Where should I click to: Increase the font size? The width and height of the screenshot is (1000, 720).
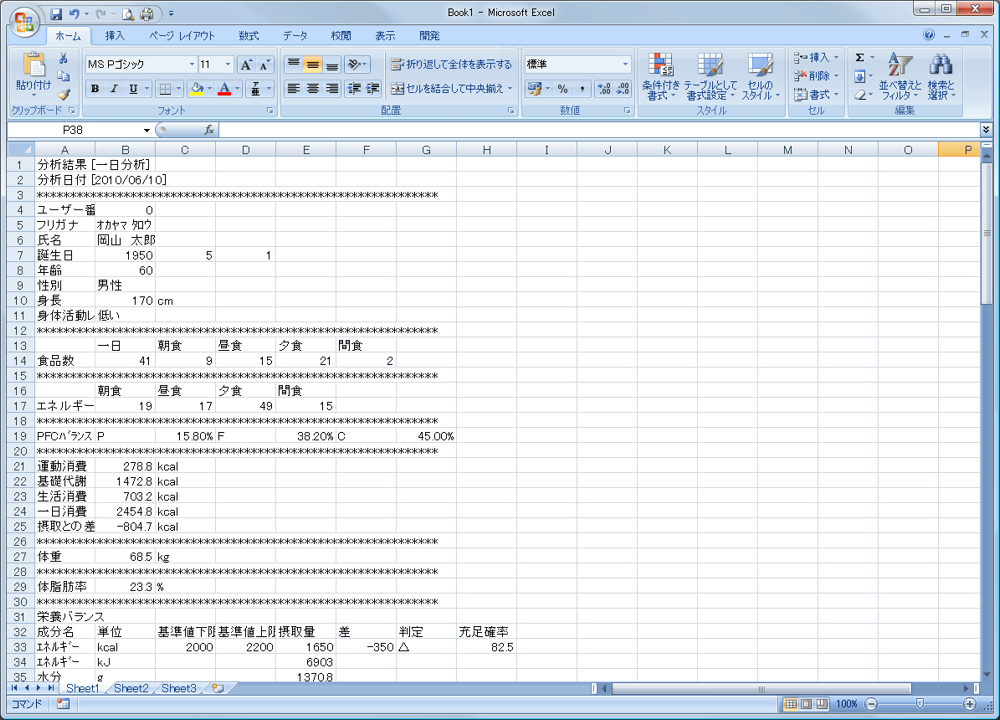click(x=246, y=64)
